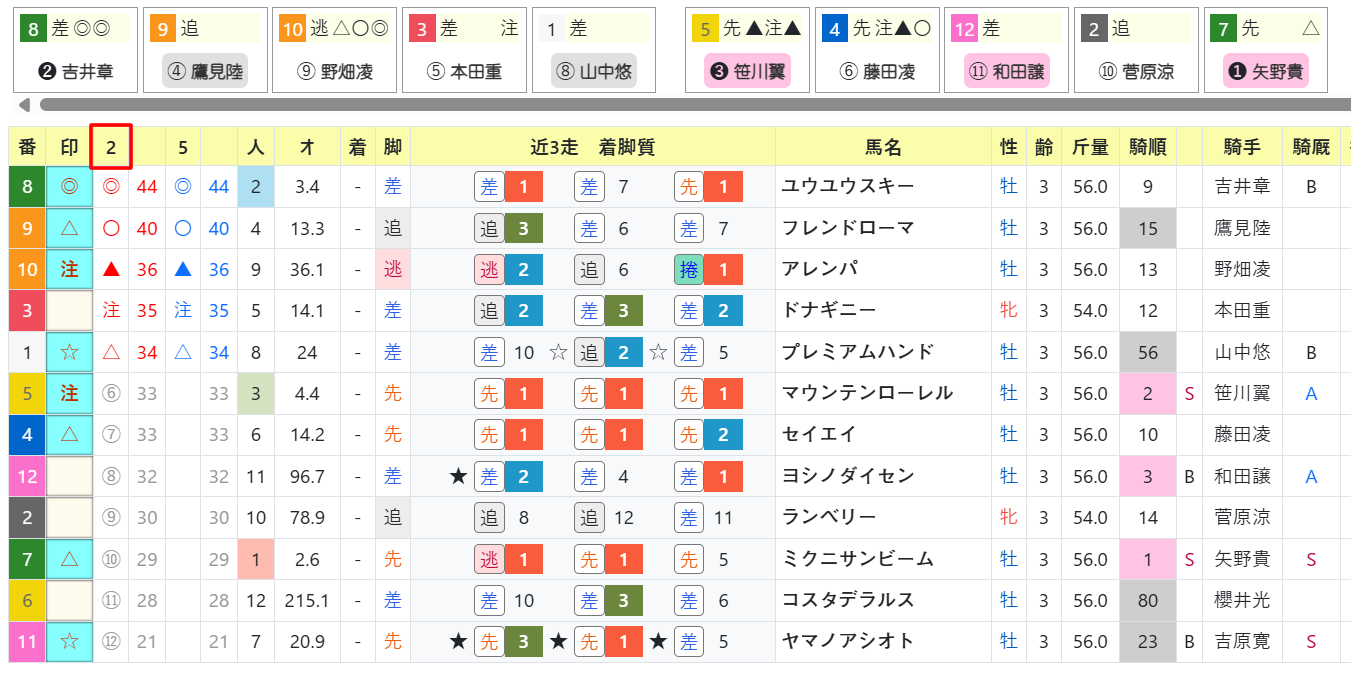
Task: Open horse name マウンテンローレル
Action: click(x=867, y=393)
